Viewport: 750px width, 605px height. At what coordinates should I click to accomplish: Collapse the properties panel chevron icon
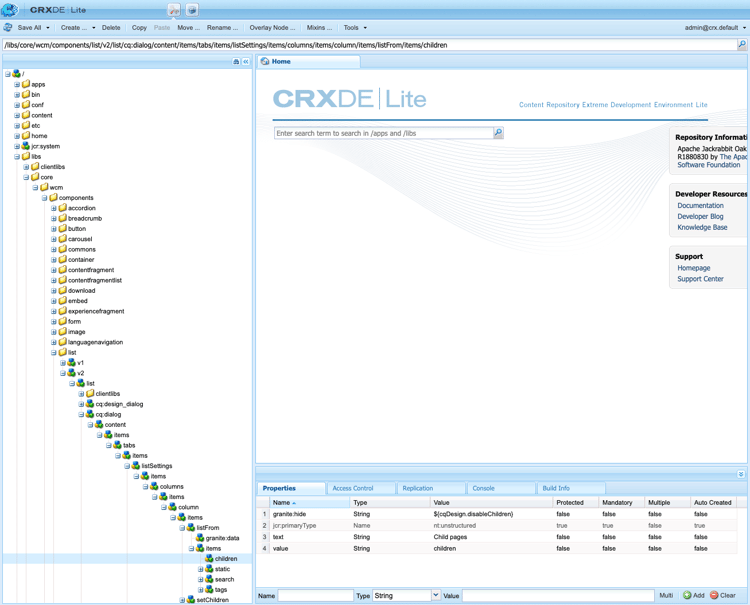pos(741,474)
